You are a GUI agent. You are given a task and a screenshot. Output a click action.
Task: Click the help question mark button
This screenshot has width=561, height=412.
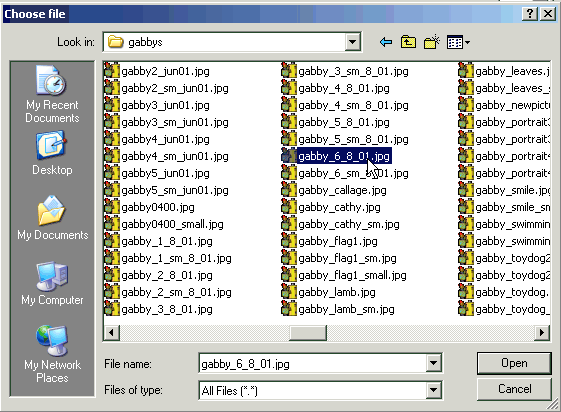point(530,14)
